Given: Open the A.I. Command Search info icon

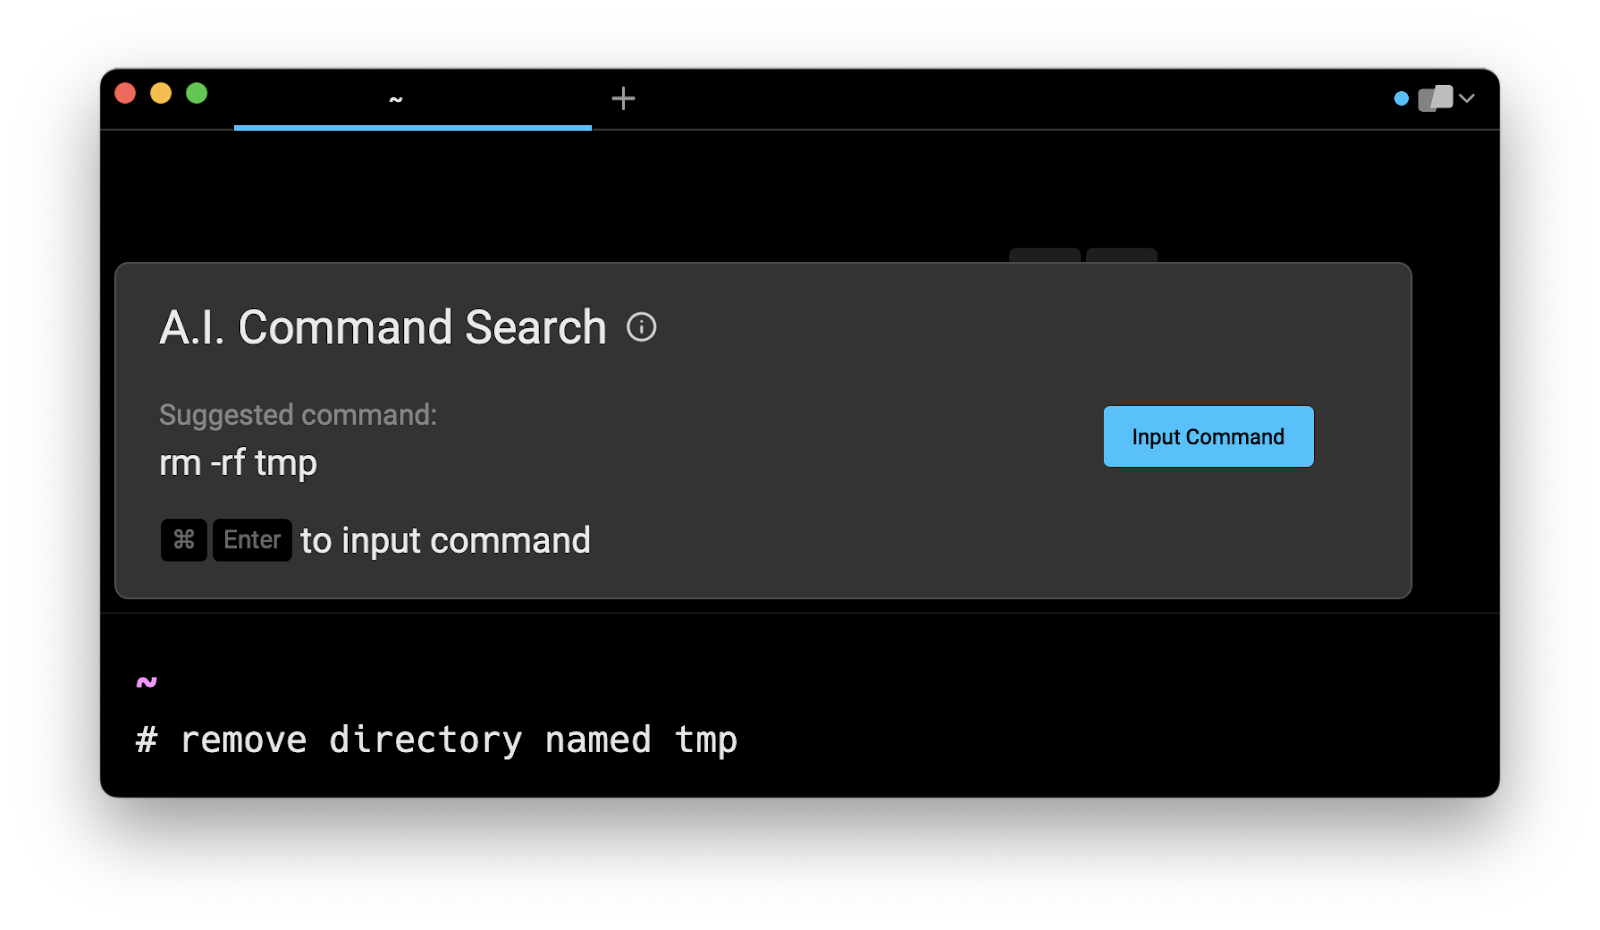Looking at the screenshot, I should tap(643, 327).
